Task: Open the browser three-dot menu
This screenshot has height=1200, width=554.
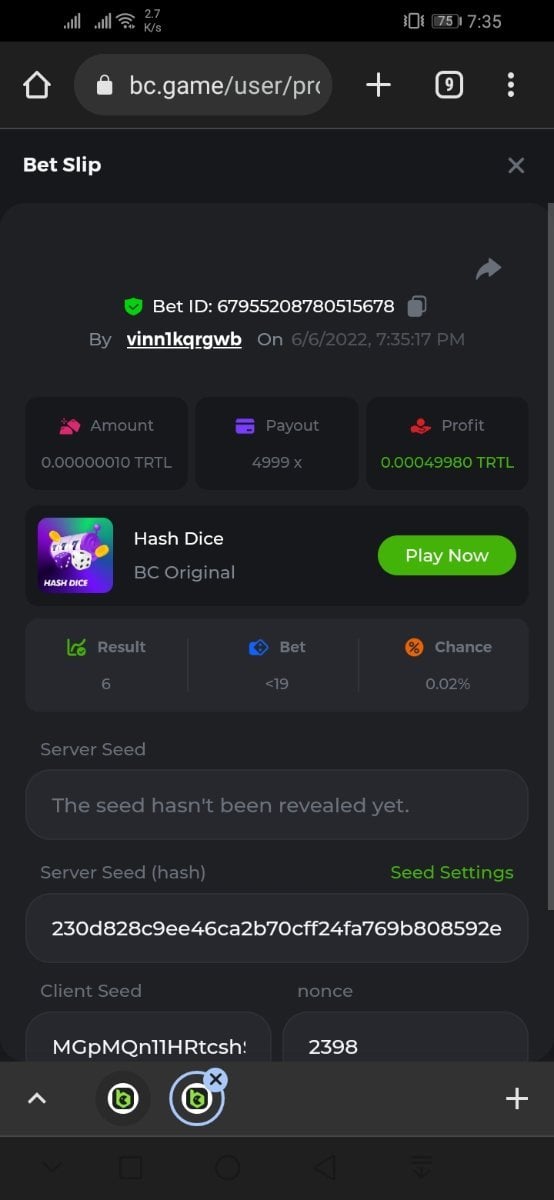Action: [x=510, y=86]
